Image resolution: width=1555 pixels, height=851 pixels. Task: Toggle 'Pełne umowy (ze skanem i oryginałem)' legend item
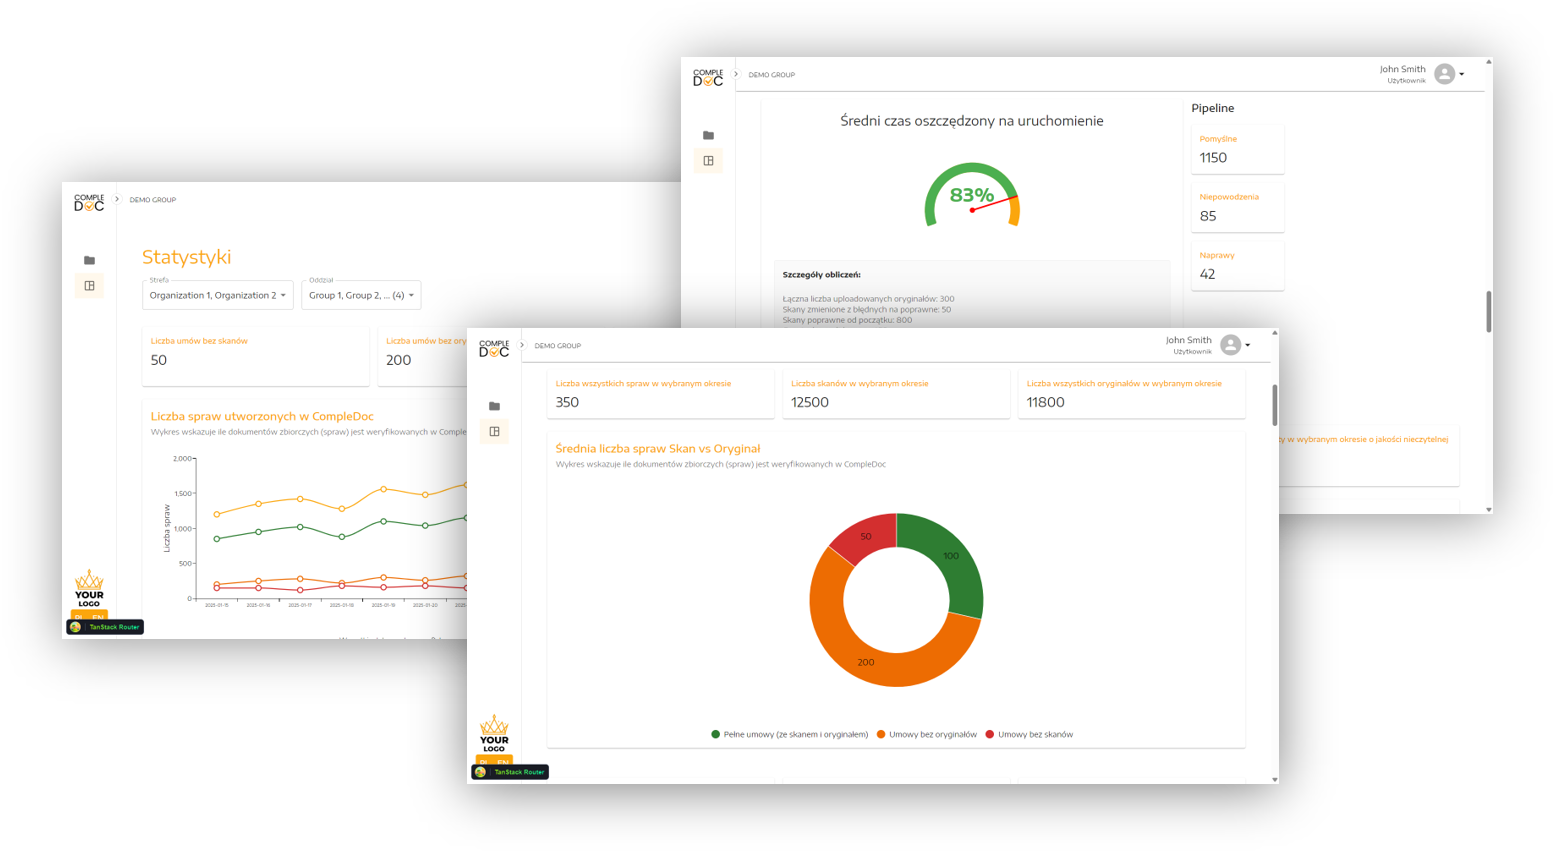pyautogui.click(x=789, y=734)
